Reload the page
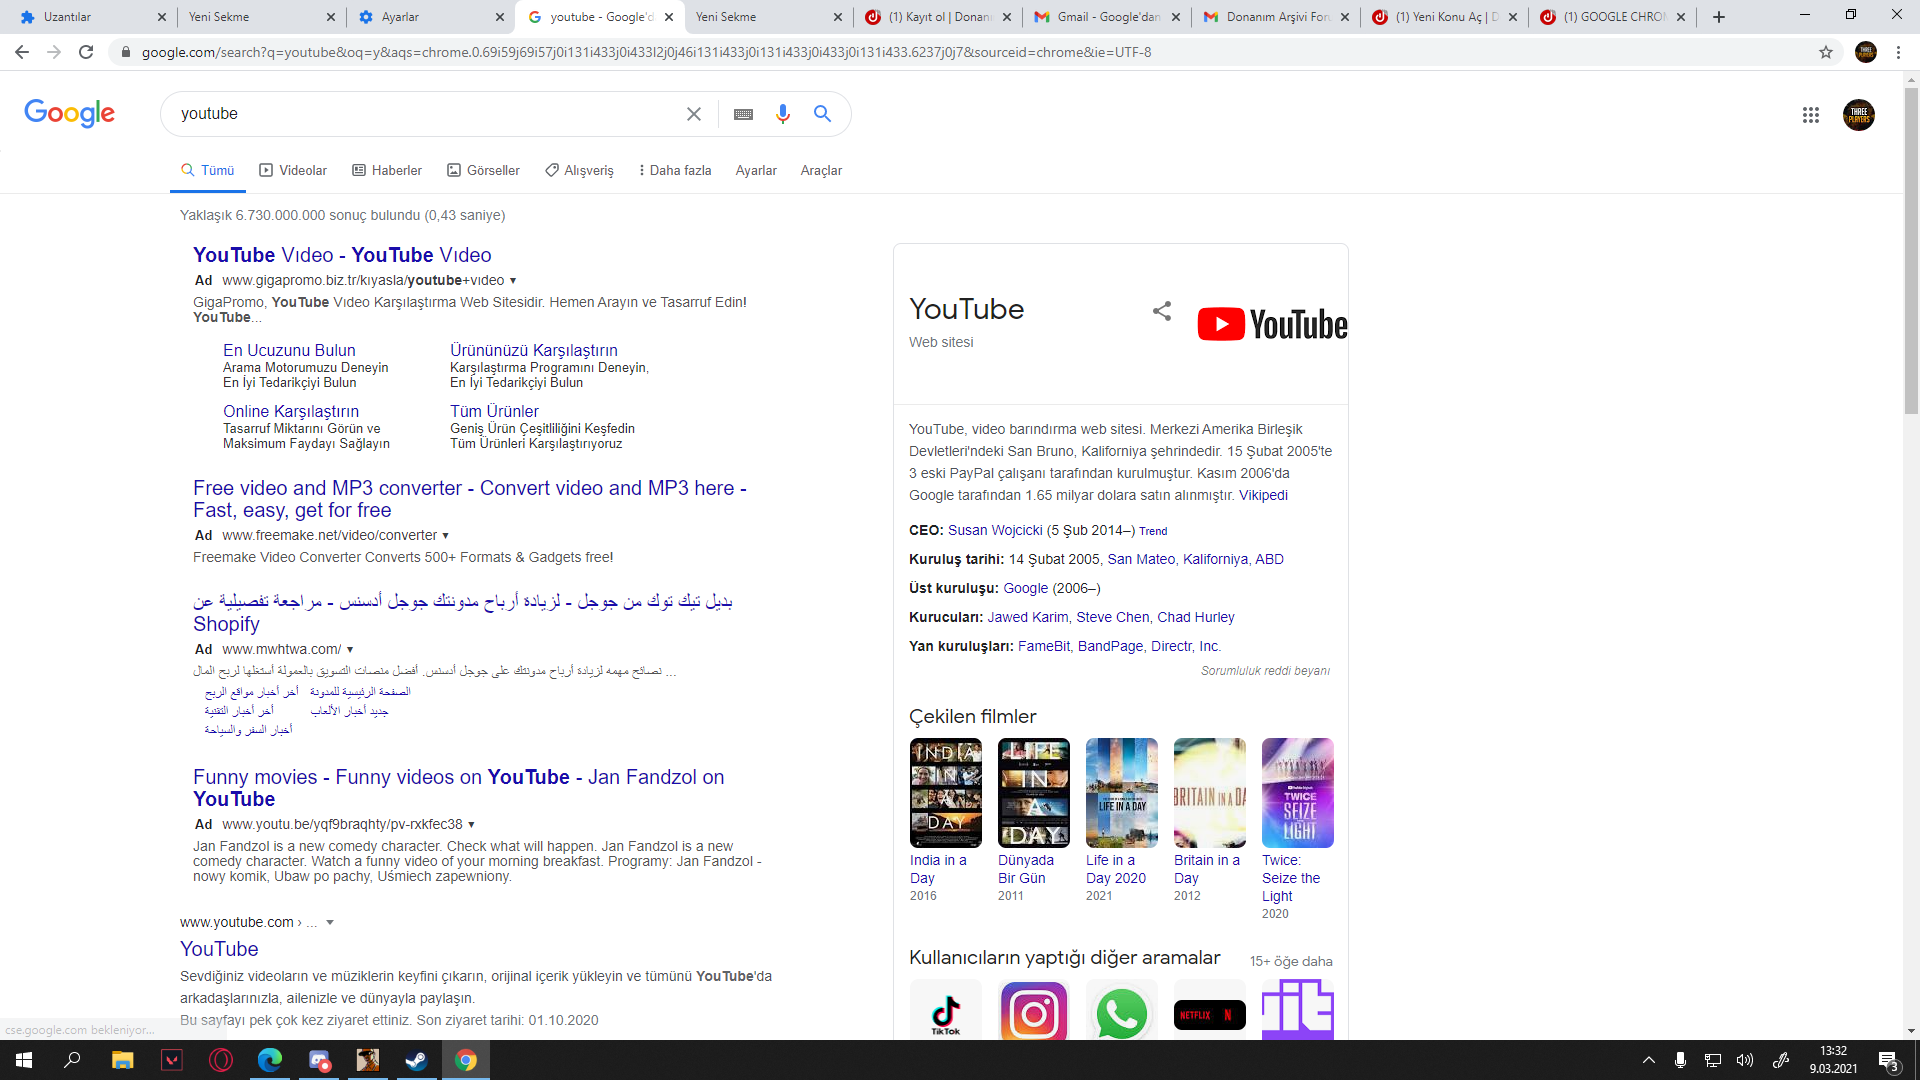This screenshot has width=1920, height=1080. pyautogui.click(x=86, y=52)
